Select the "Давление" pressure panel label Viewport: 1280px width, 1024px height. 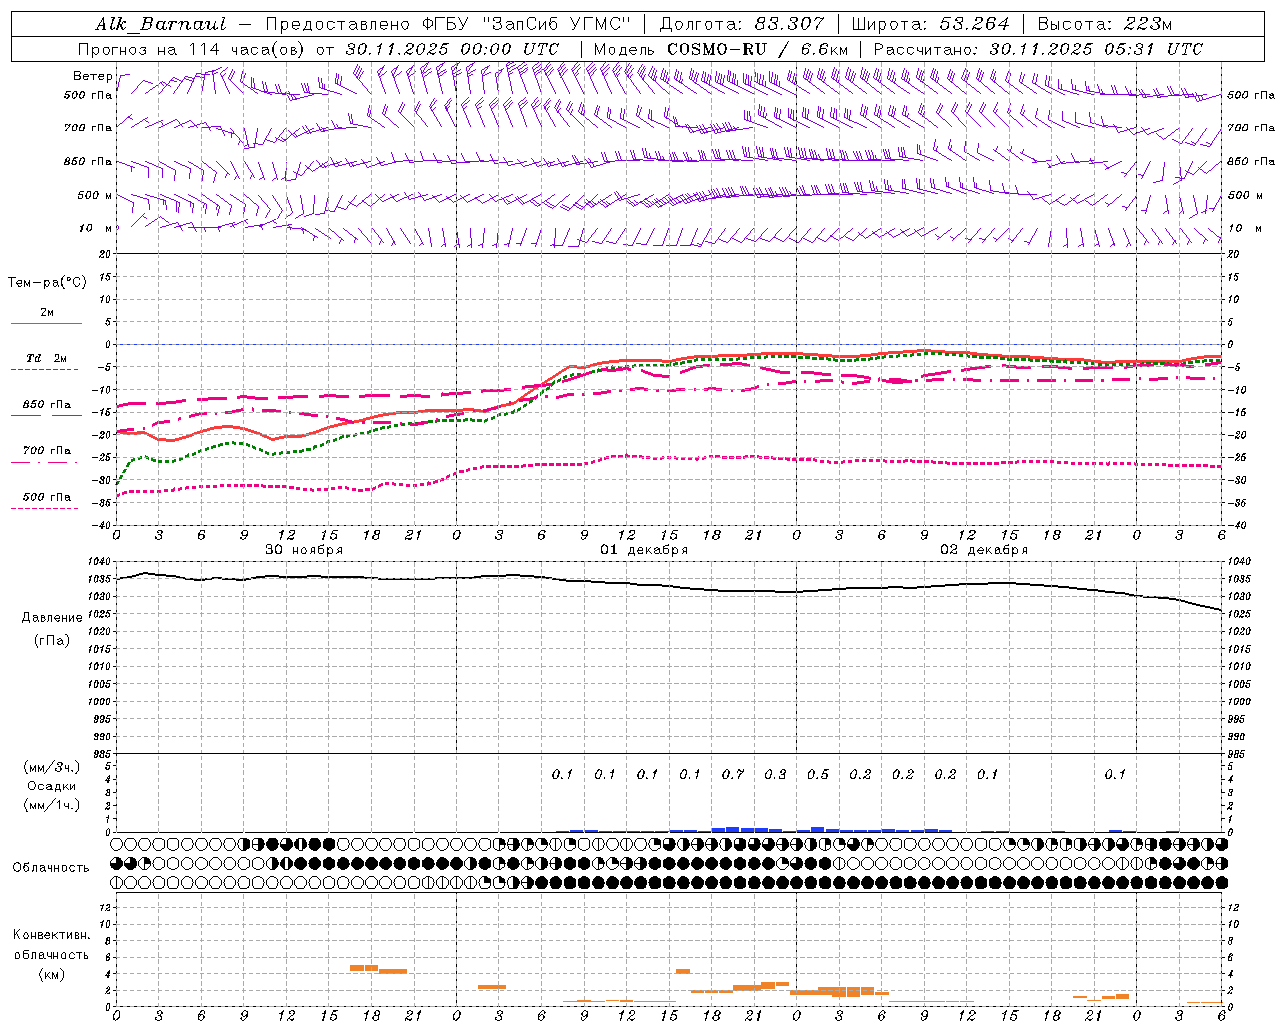click(52, 618)
